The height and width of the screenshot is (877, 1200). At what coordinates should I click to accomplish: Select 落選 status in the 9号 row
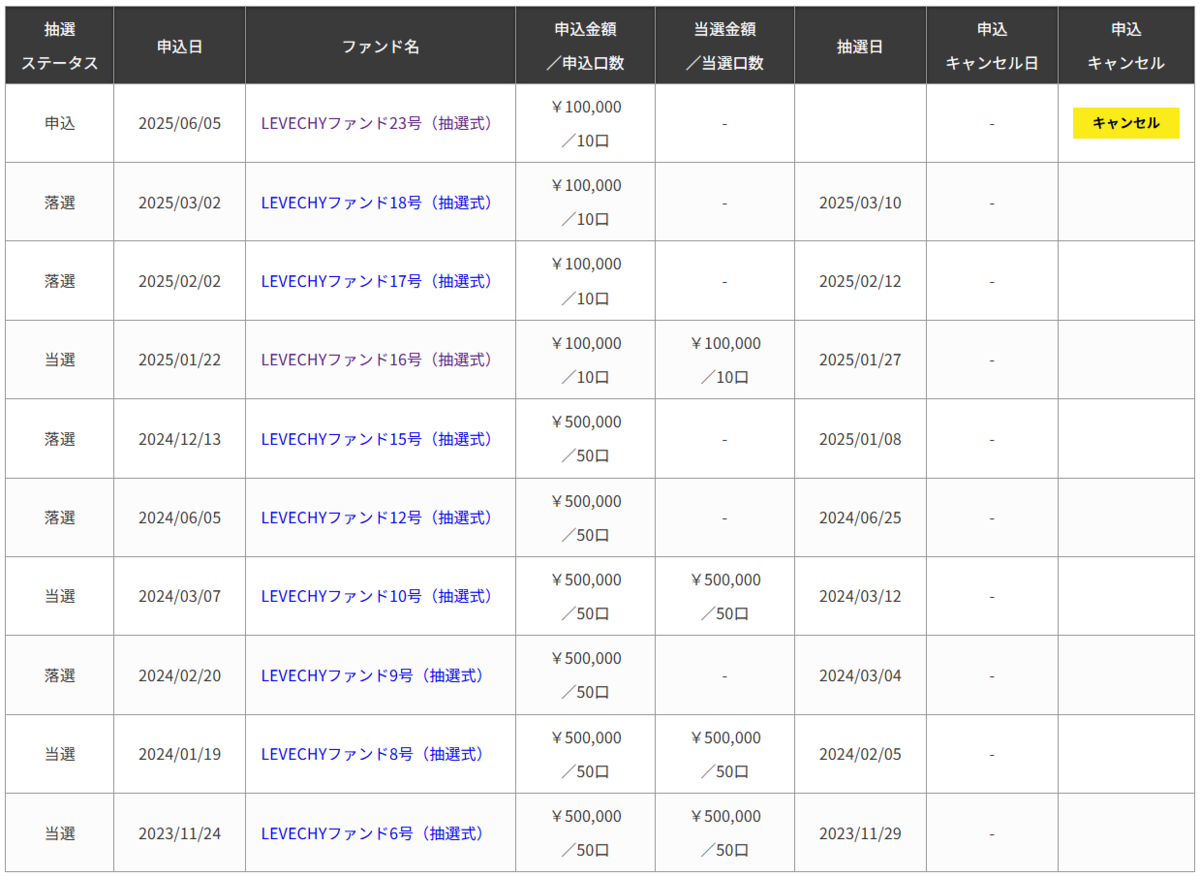click(x=60, y=675)
